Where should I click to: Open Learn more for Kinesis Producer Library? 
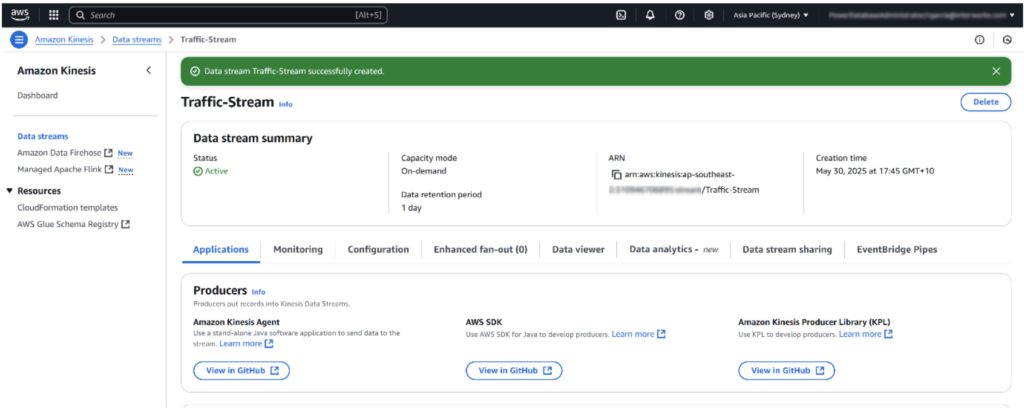(x=866, y=334)
